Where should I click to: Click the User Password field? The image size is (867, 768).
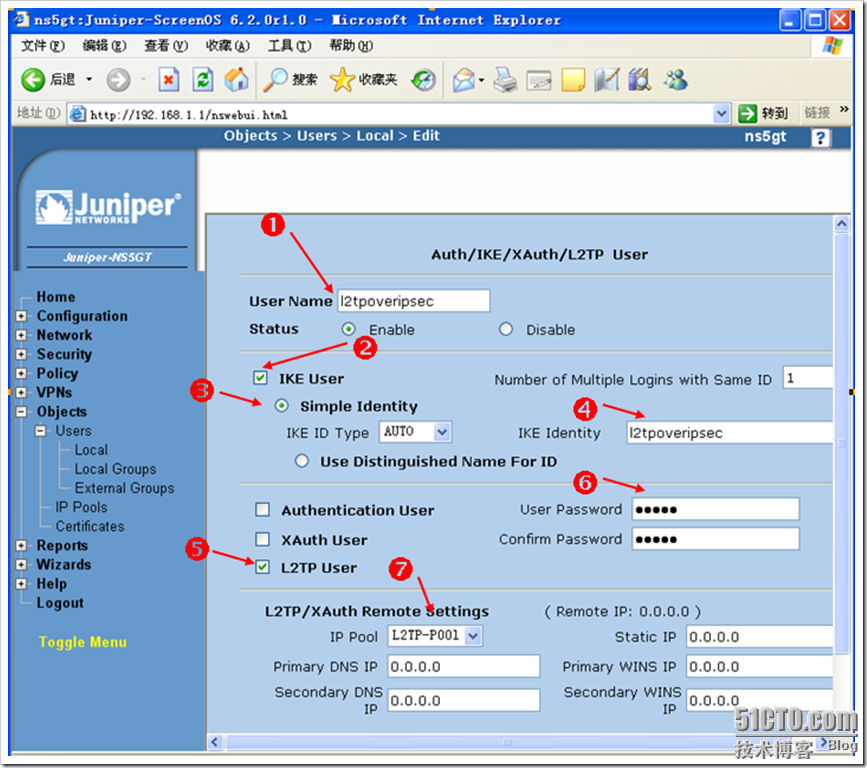coord(715,509)
